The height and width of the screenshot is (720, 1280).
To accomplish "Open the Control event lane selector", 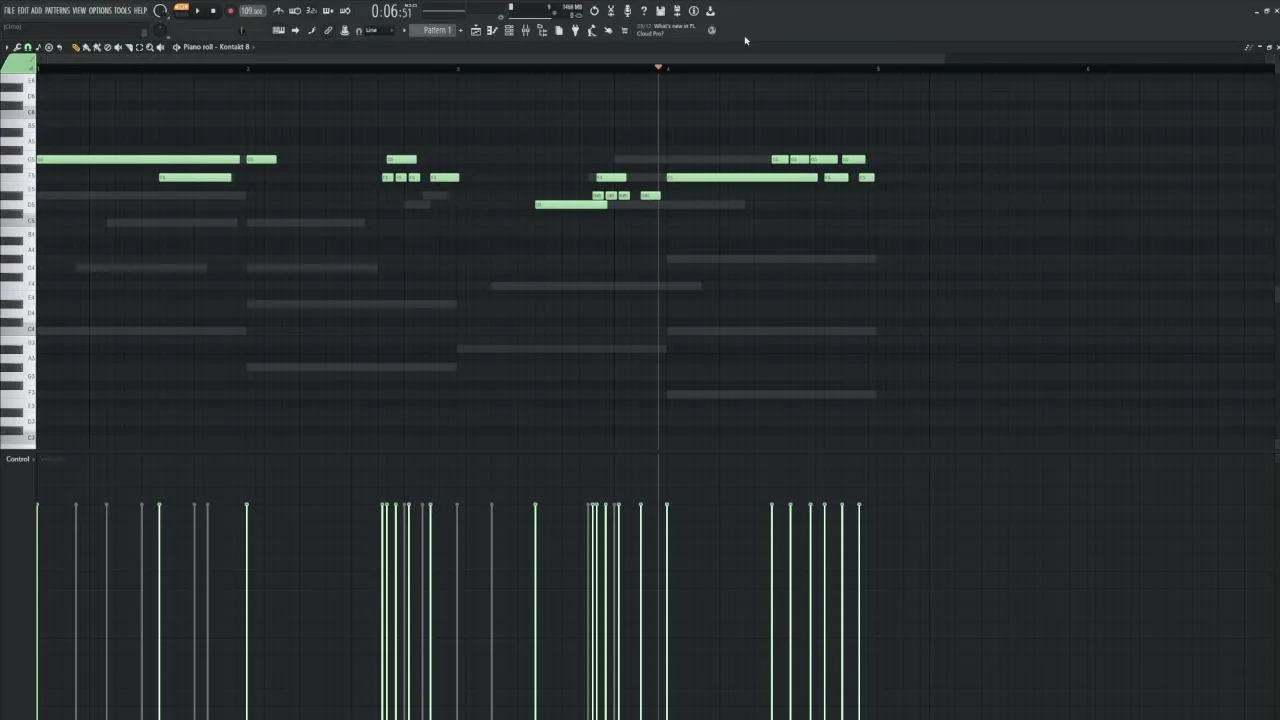I will point(18,459).
